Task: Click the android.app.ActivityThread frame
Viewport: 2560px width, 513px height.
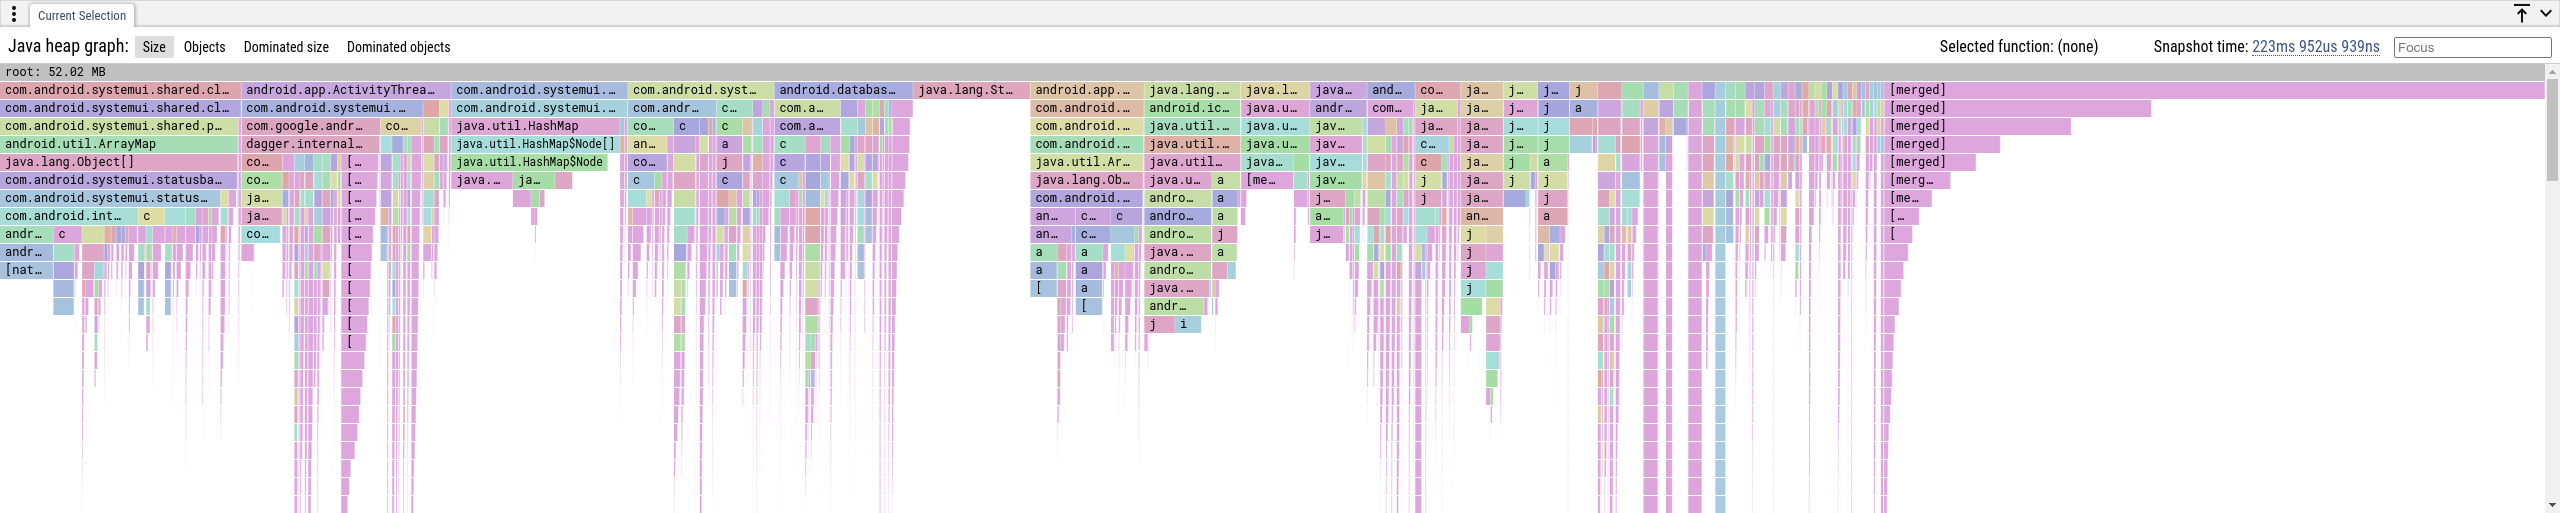Action: click(x=340, y=90)
